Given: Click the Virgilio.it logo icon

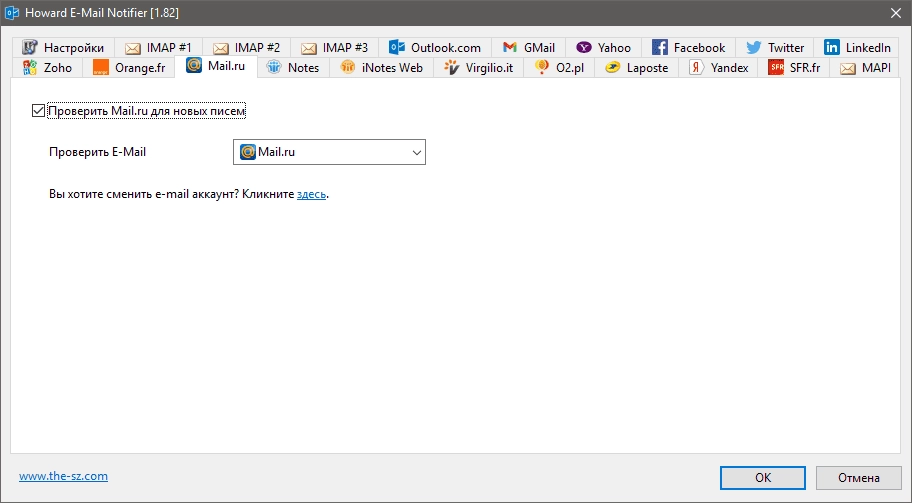Looking at the screenshot, I should point(452,67).
